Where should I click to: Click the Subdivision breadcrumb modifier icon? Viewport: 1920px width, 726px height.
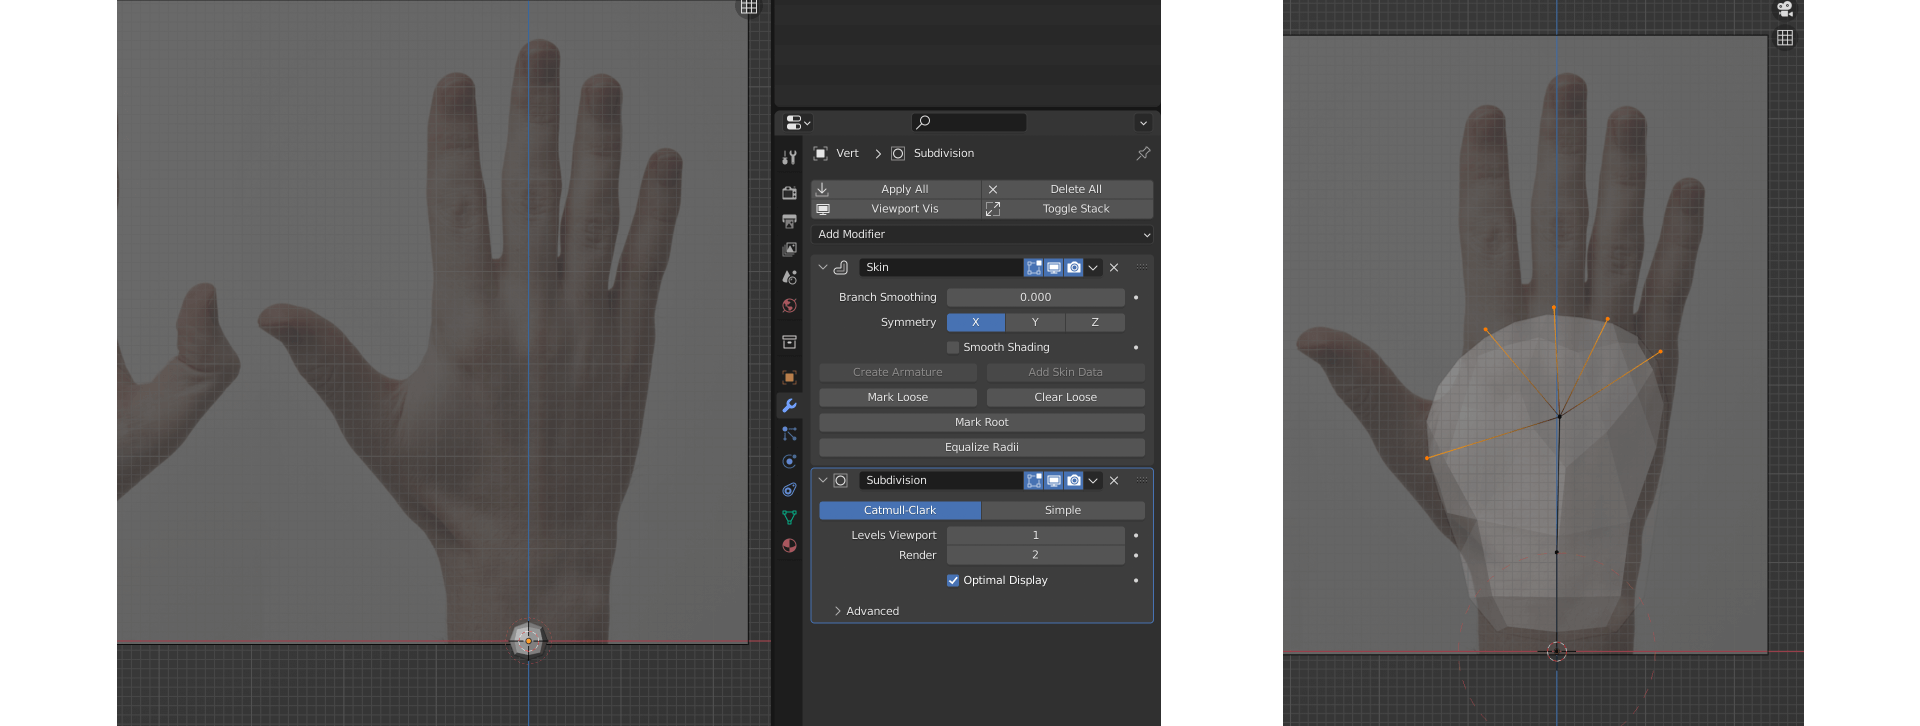[x=898, y=153]
